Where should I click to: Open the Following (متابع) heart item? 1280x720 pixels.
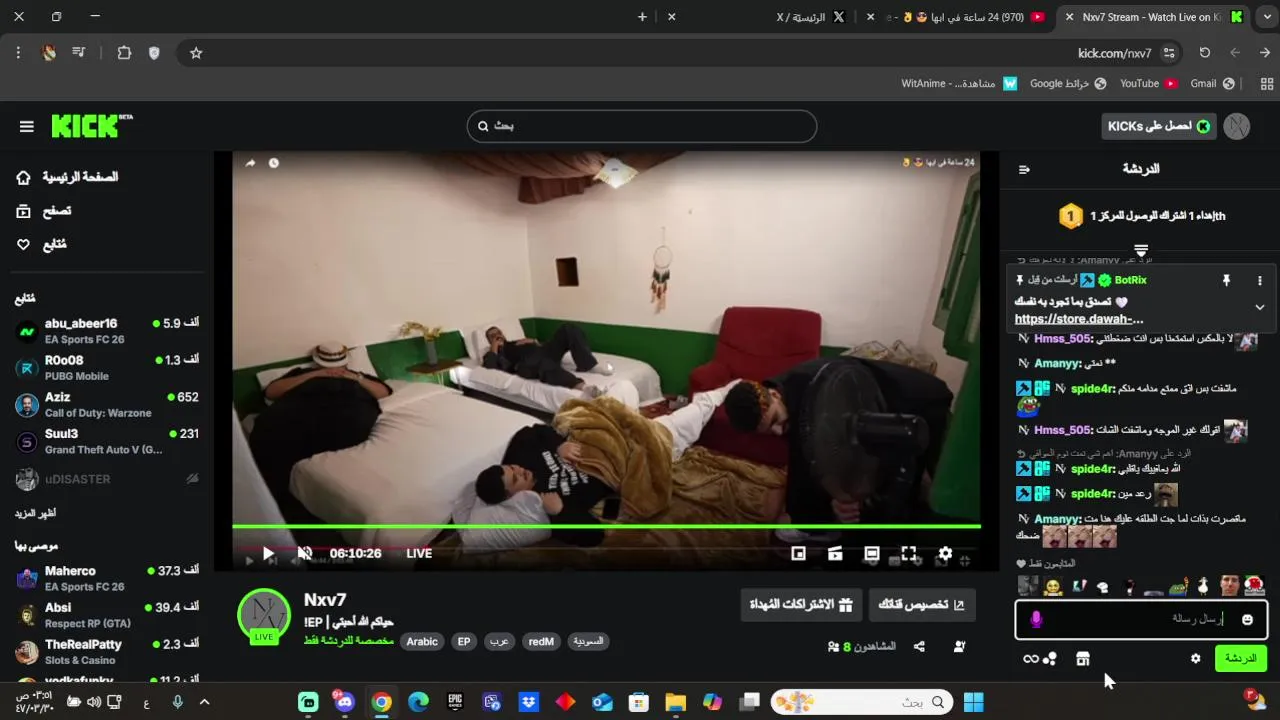[41, 244]
